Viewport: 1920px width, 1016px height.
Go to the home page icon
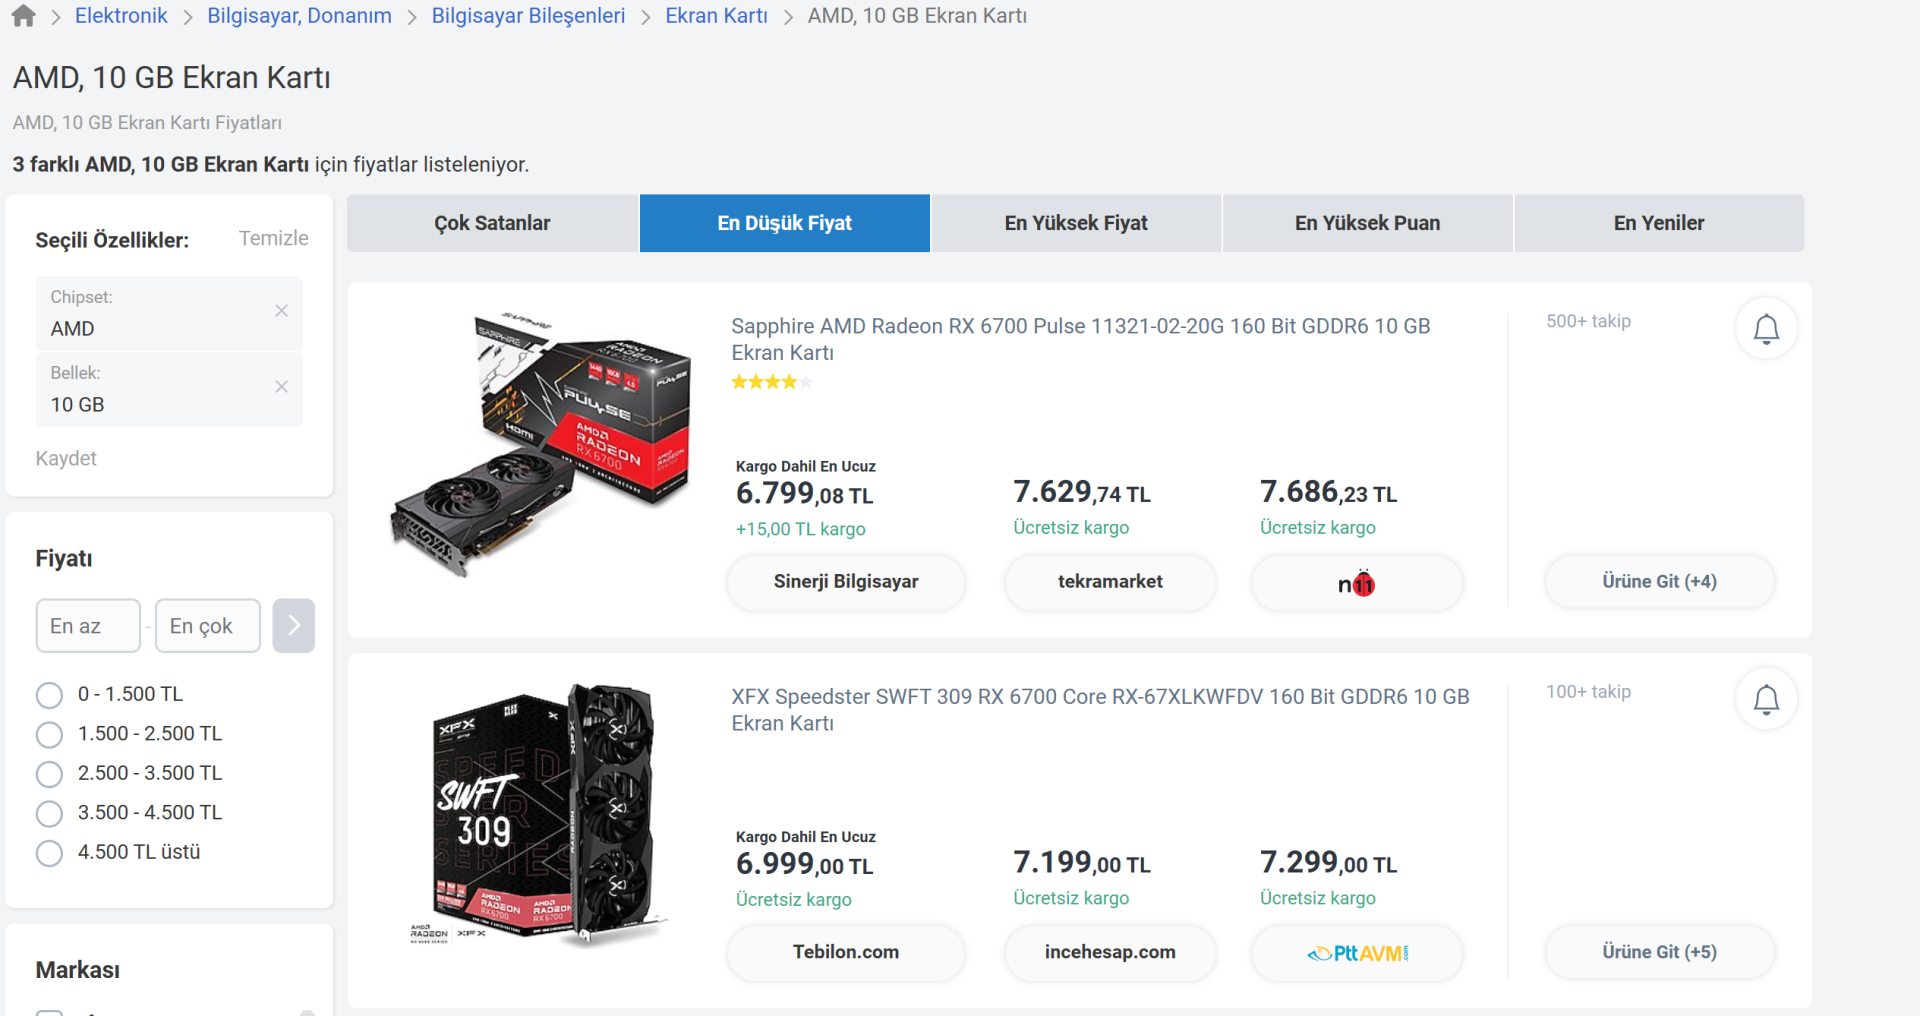23,16
